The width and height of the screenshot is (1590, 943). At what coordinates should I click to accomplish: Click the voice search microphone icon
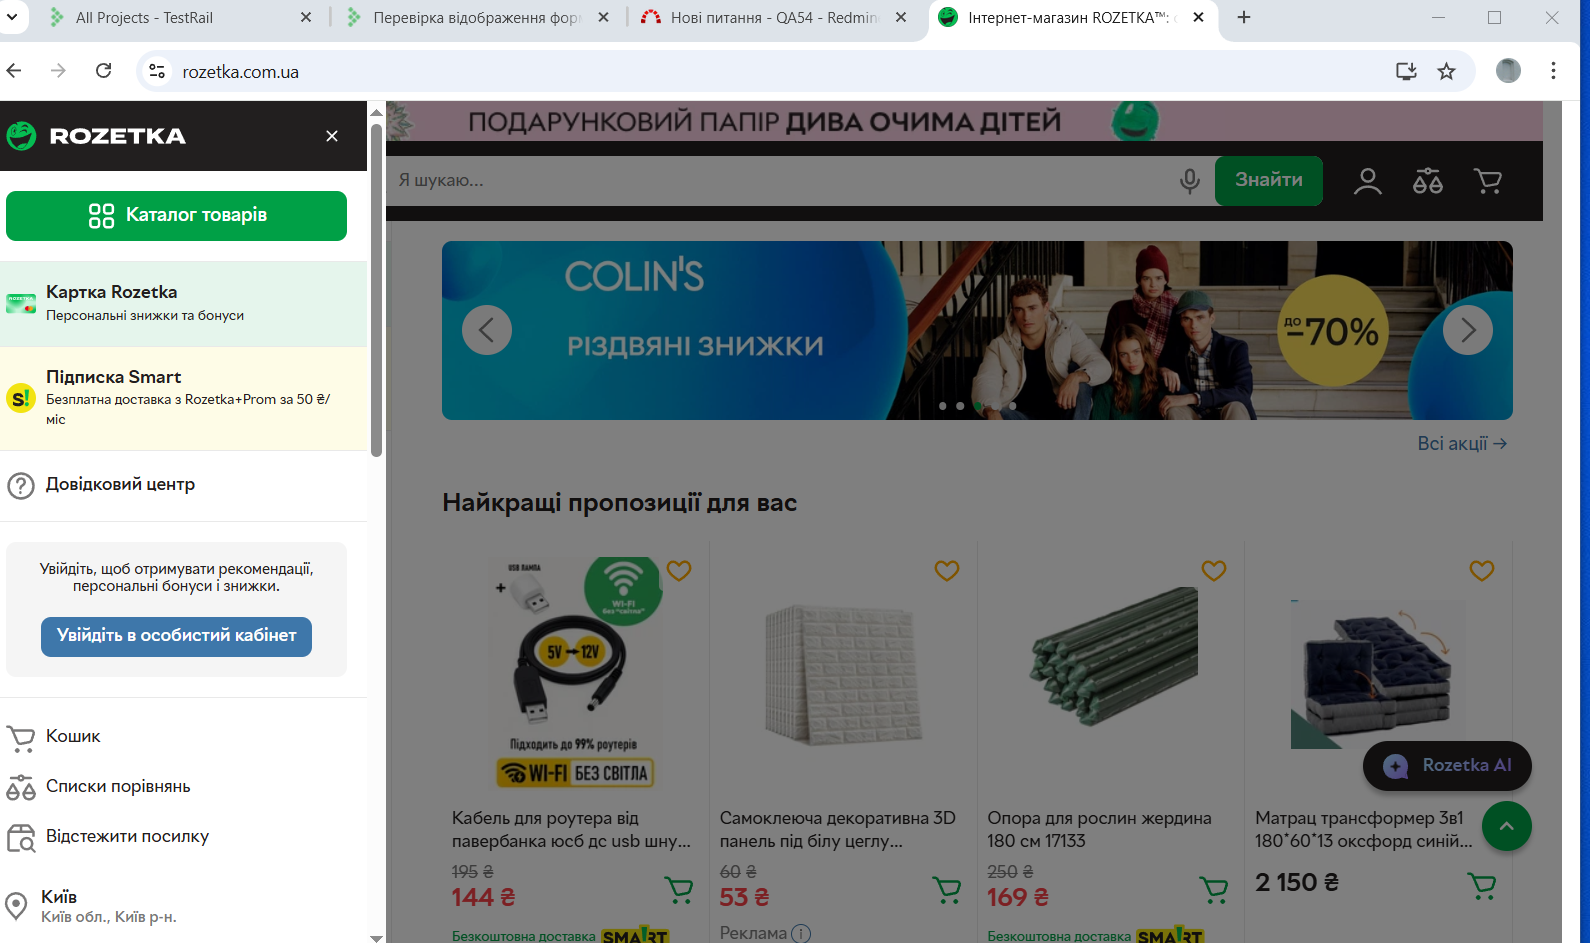pos(1189,181)
